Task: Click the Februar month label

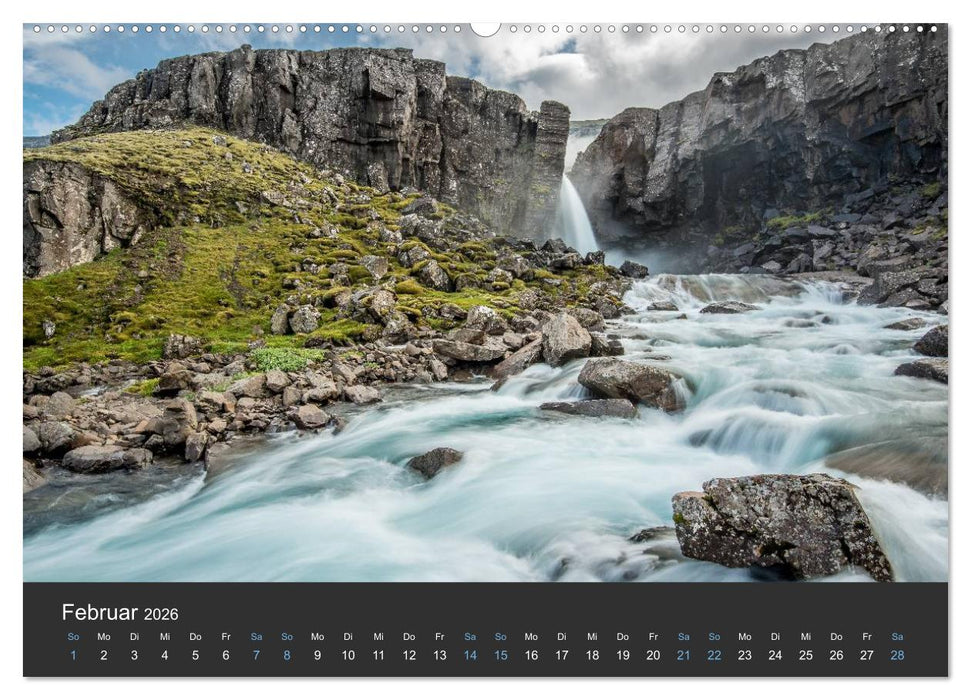Action: click(x=101, y=612)
